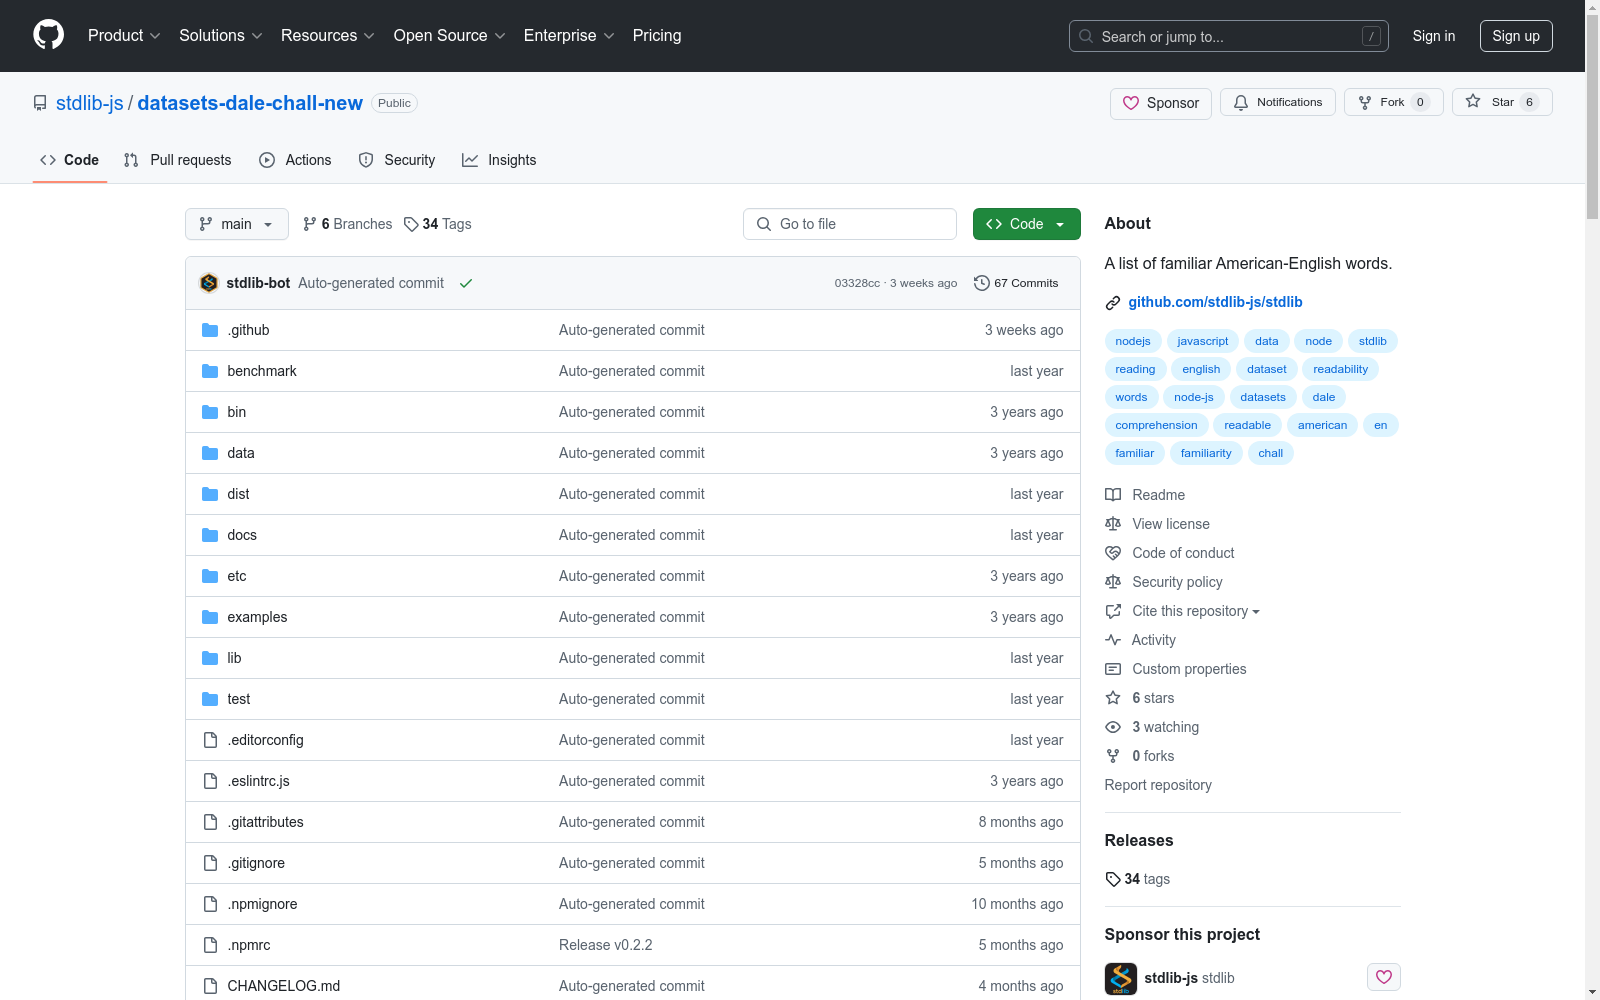Expand the Open Source menu
The width and height of the screenshot is (1600, 1000).
coord(449,35)
